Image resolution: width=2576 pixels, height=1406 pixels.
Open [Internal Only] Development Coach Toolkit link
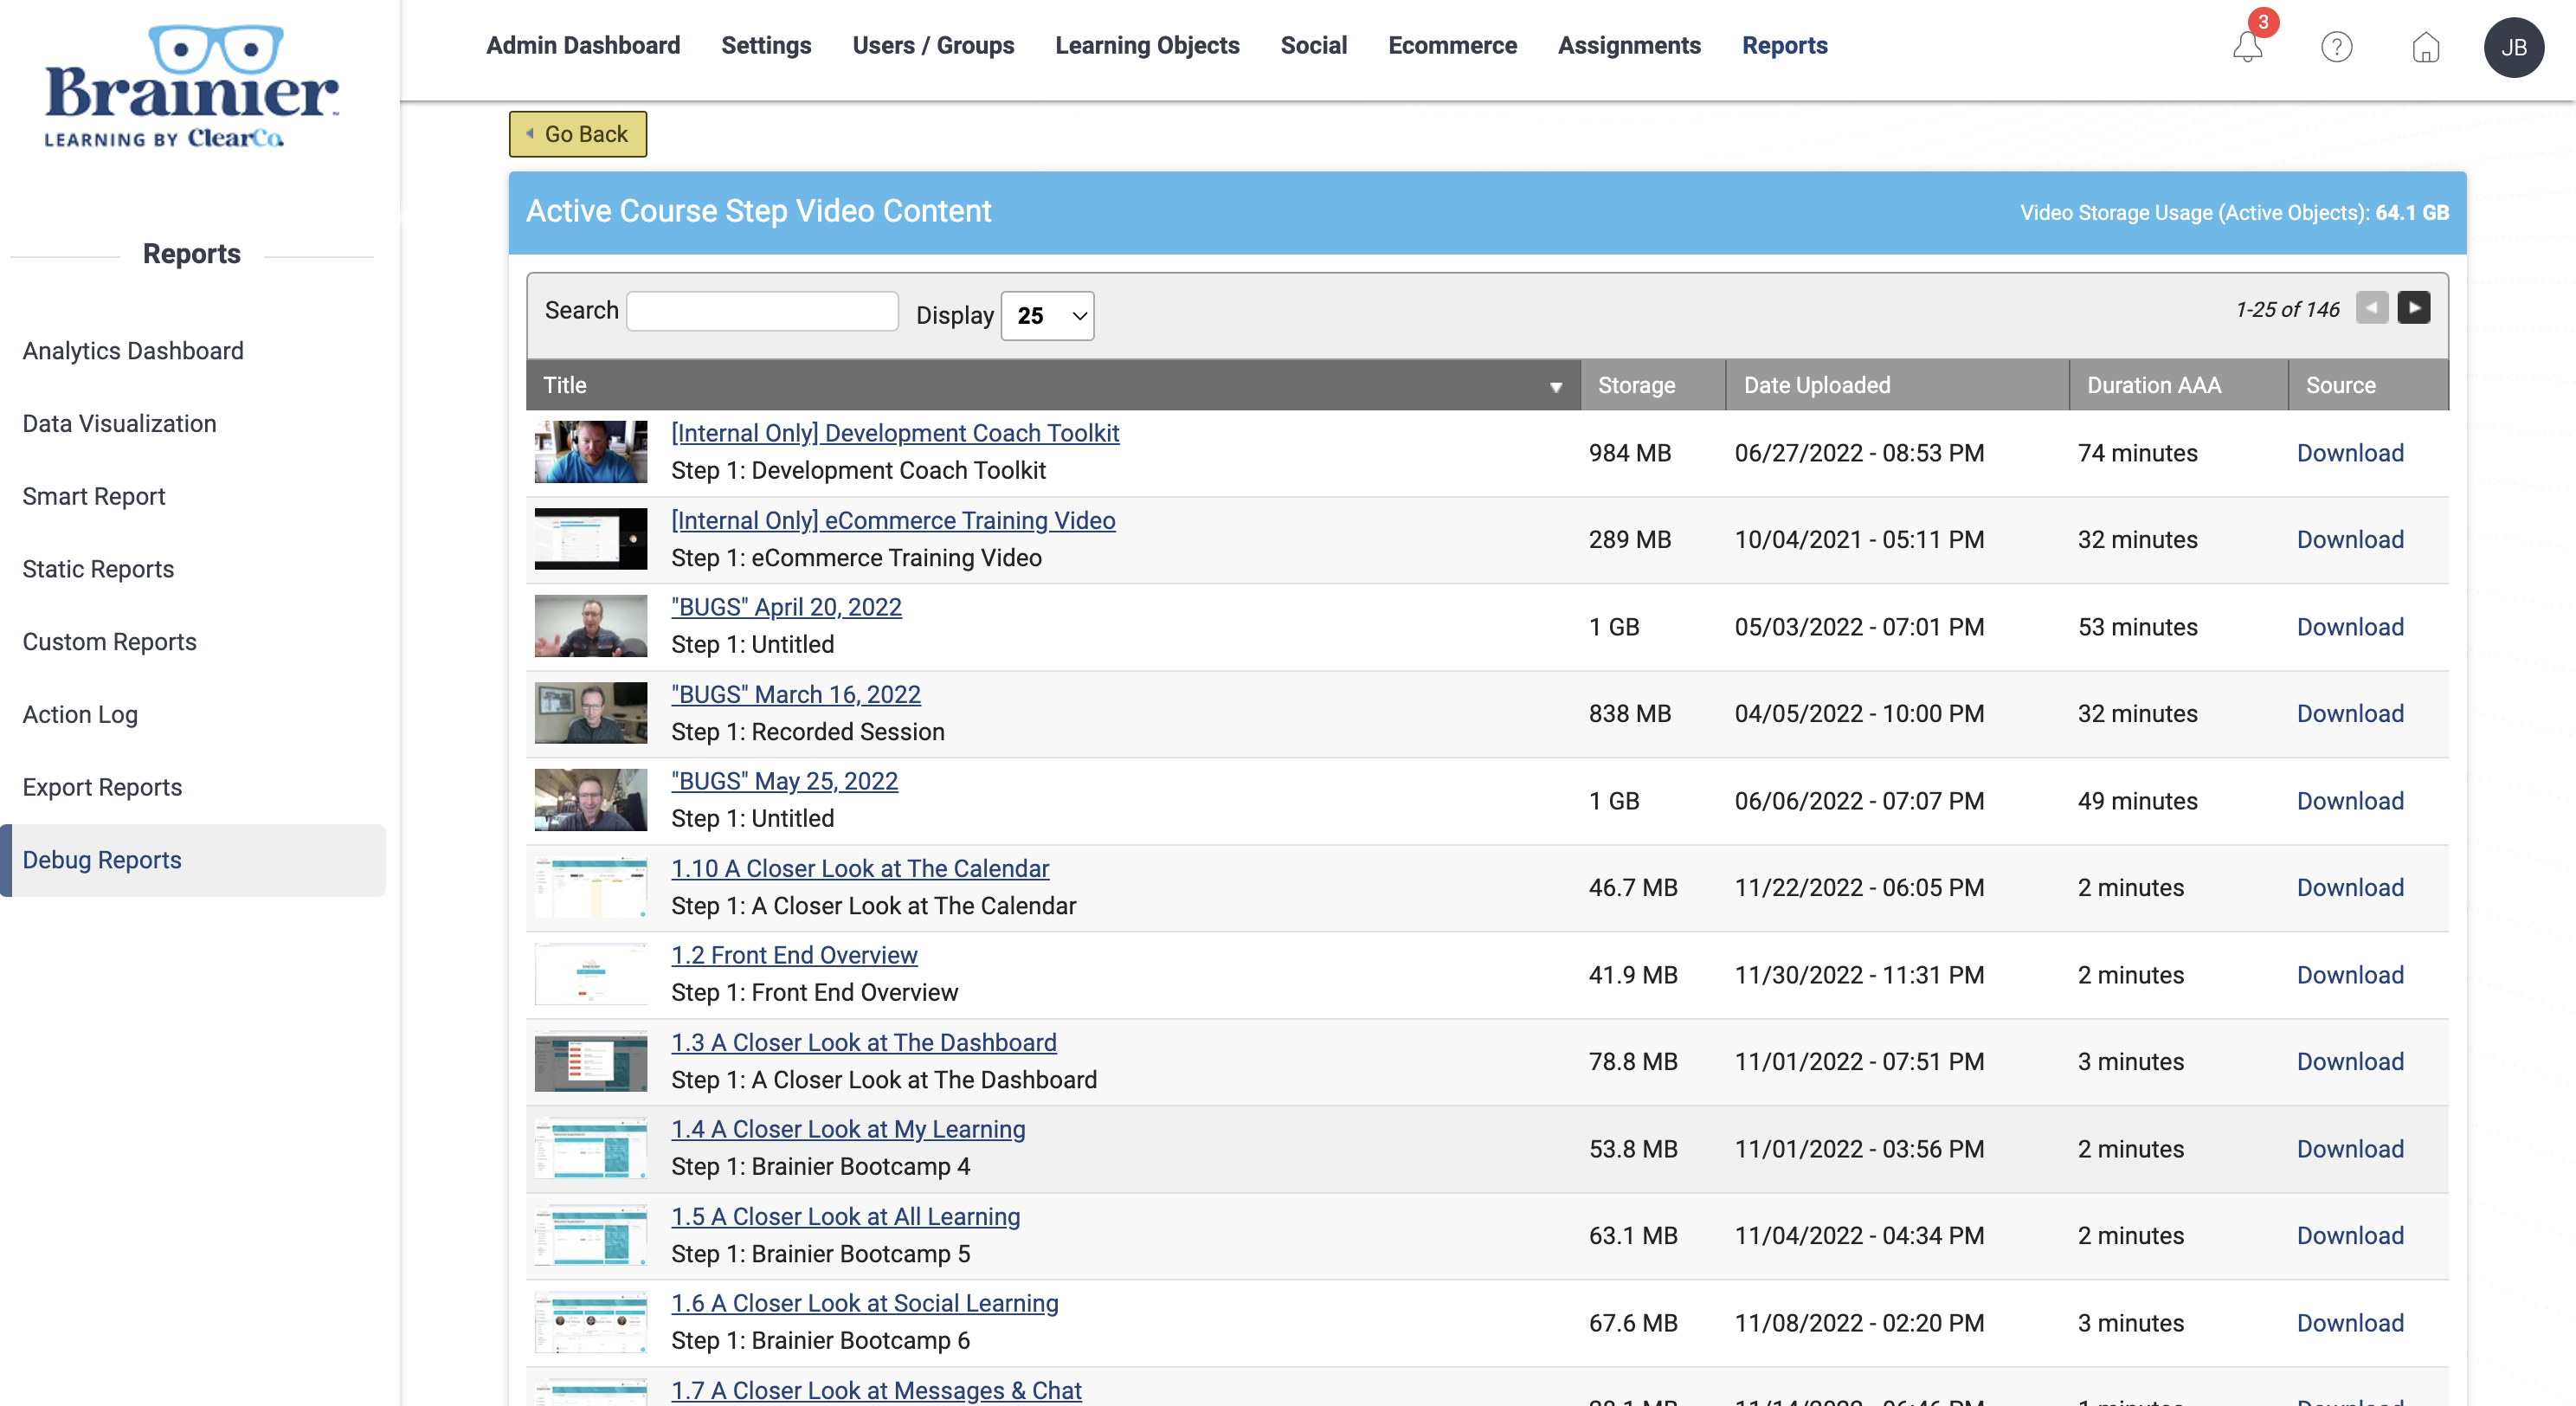895,433
